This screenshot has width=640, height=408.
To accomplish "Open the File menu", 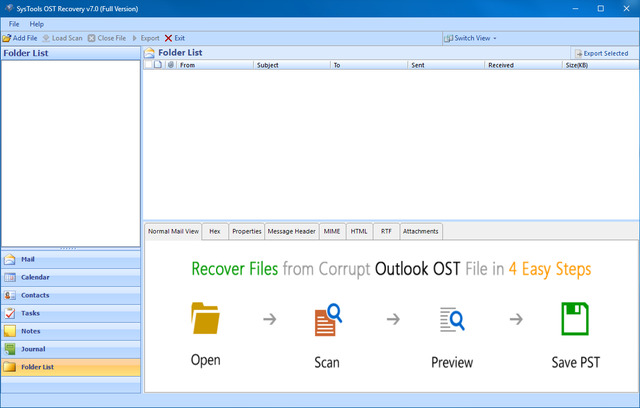I will point(14,23).
